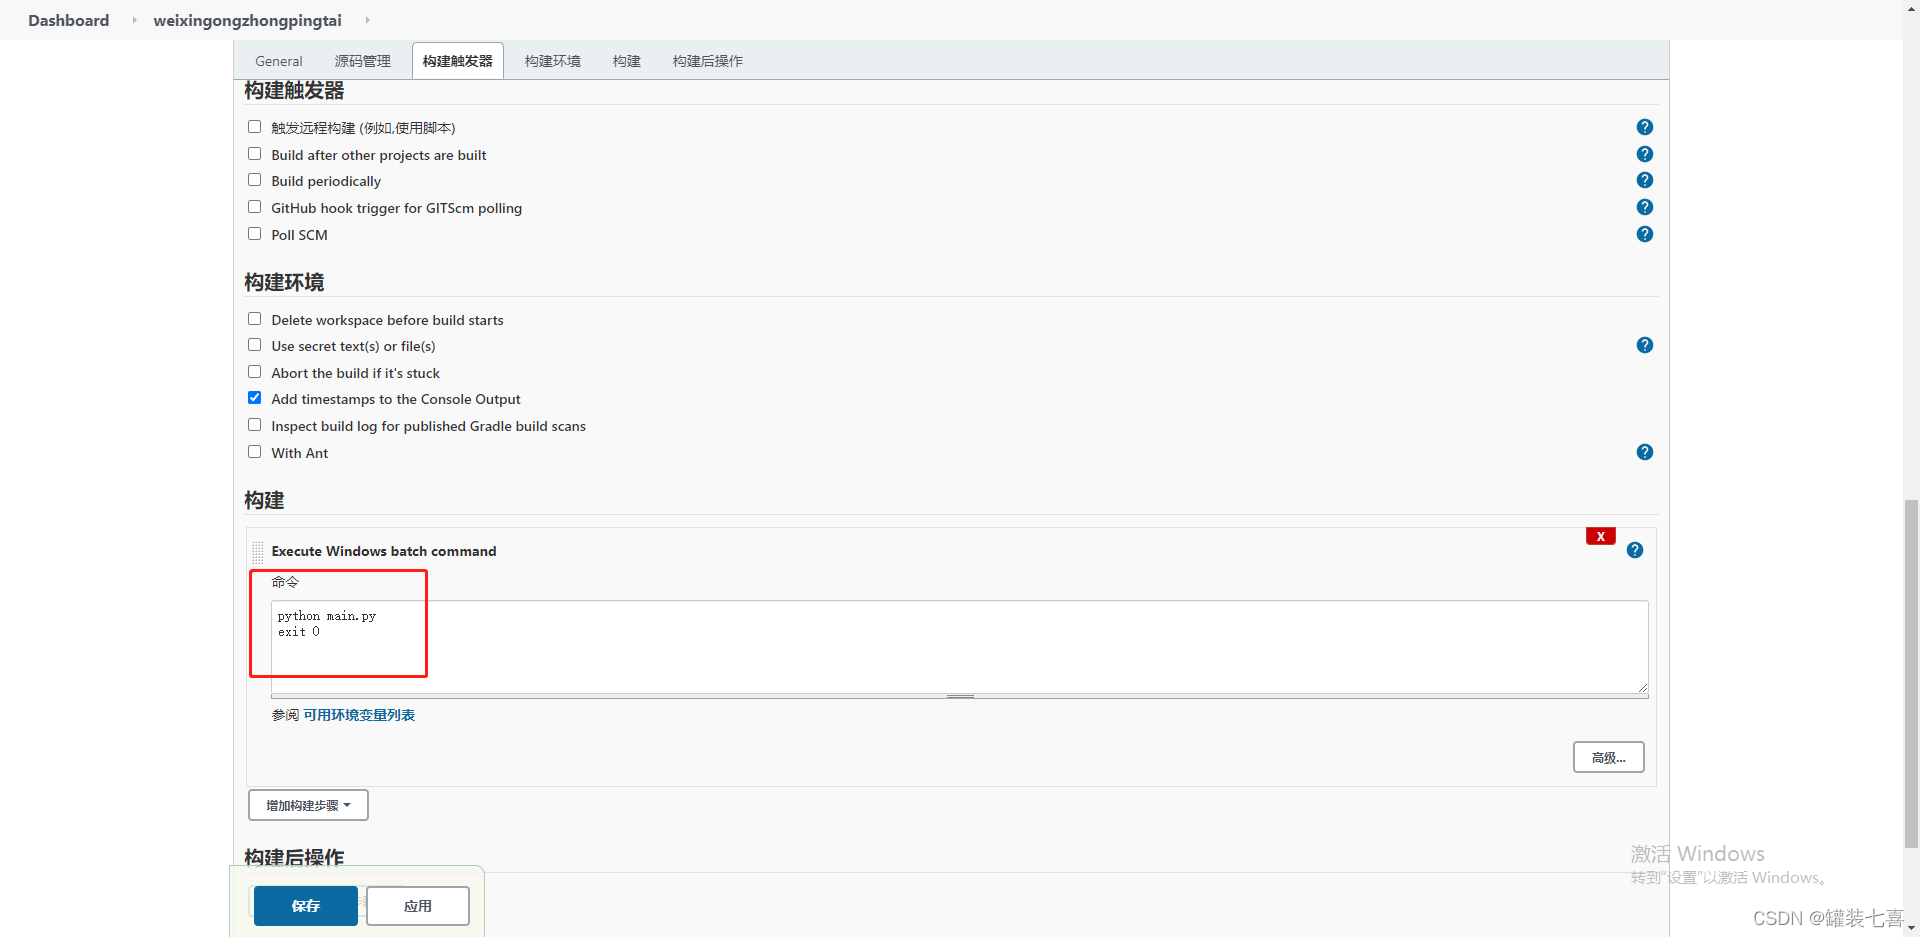Image resolution: width=1920 pixels, height=937 pixels.
Task: Open 构建 tab
Action: [x=626, y=61]
